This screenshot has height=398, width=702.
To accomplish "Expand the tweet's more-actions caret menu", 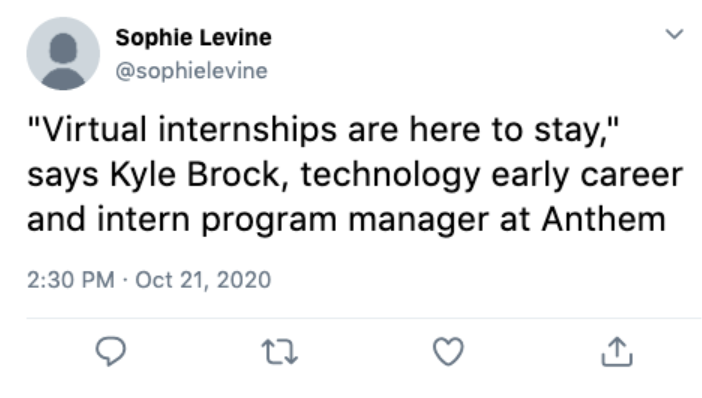I will tap(674, 34).
